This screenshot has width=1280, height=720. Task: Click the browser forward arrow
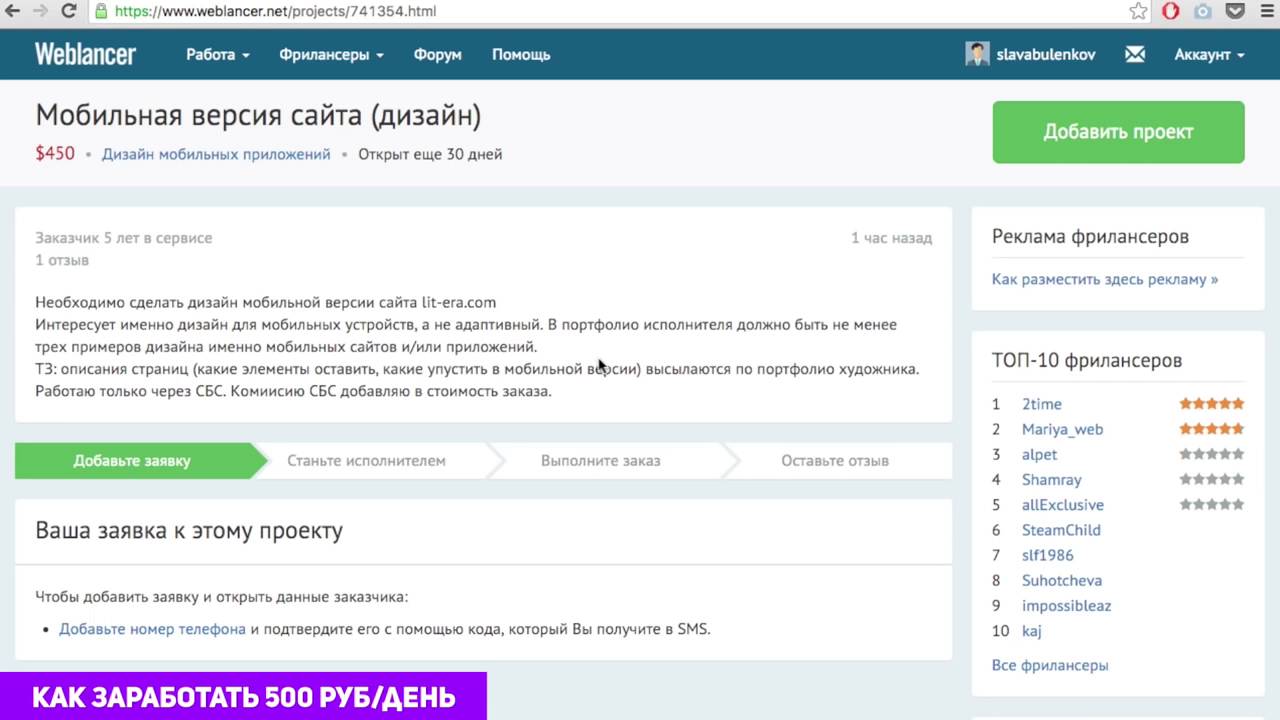[x=40, y=11]
